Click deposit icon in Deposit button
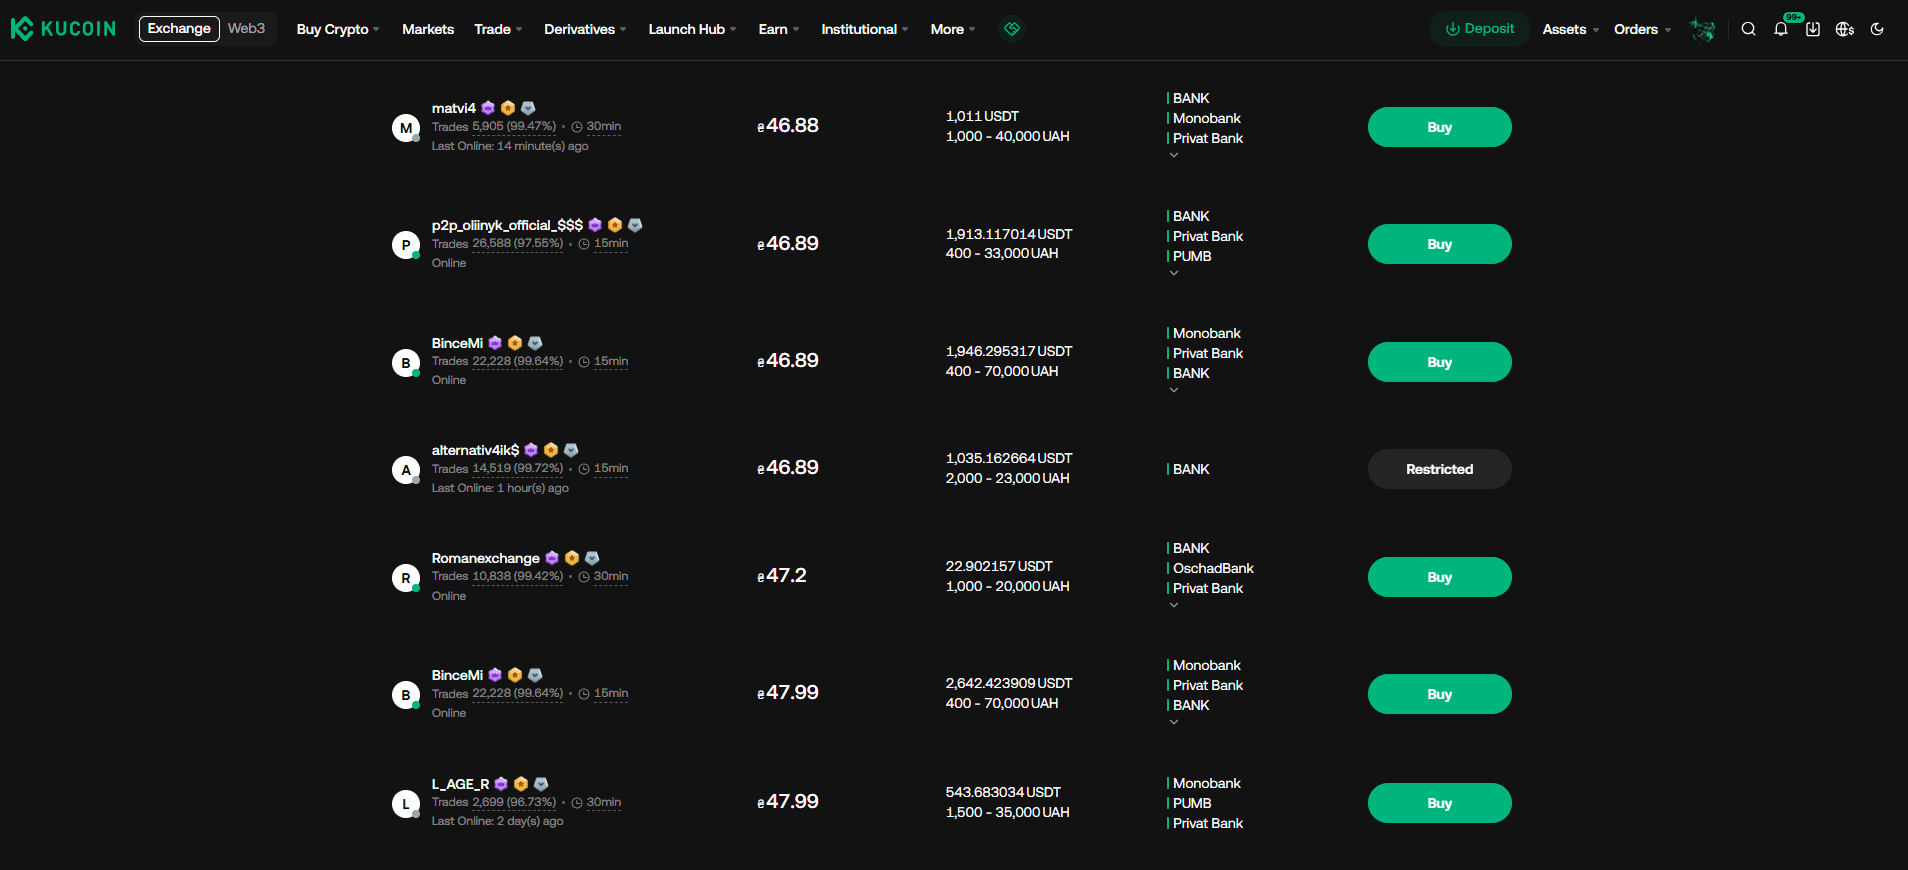Viewport: 1908px width, 870px height. point(1452,29)
